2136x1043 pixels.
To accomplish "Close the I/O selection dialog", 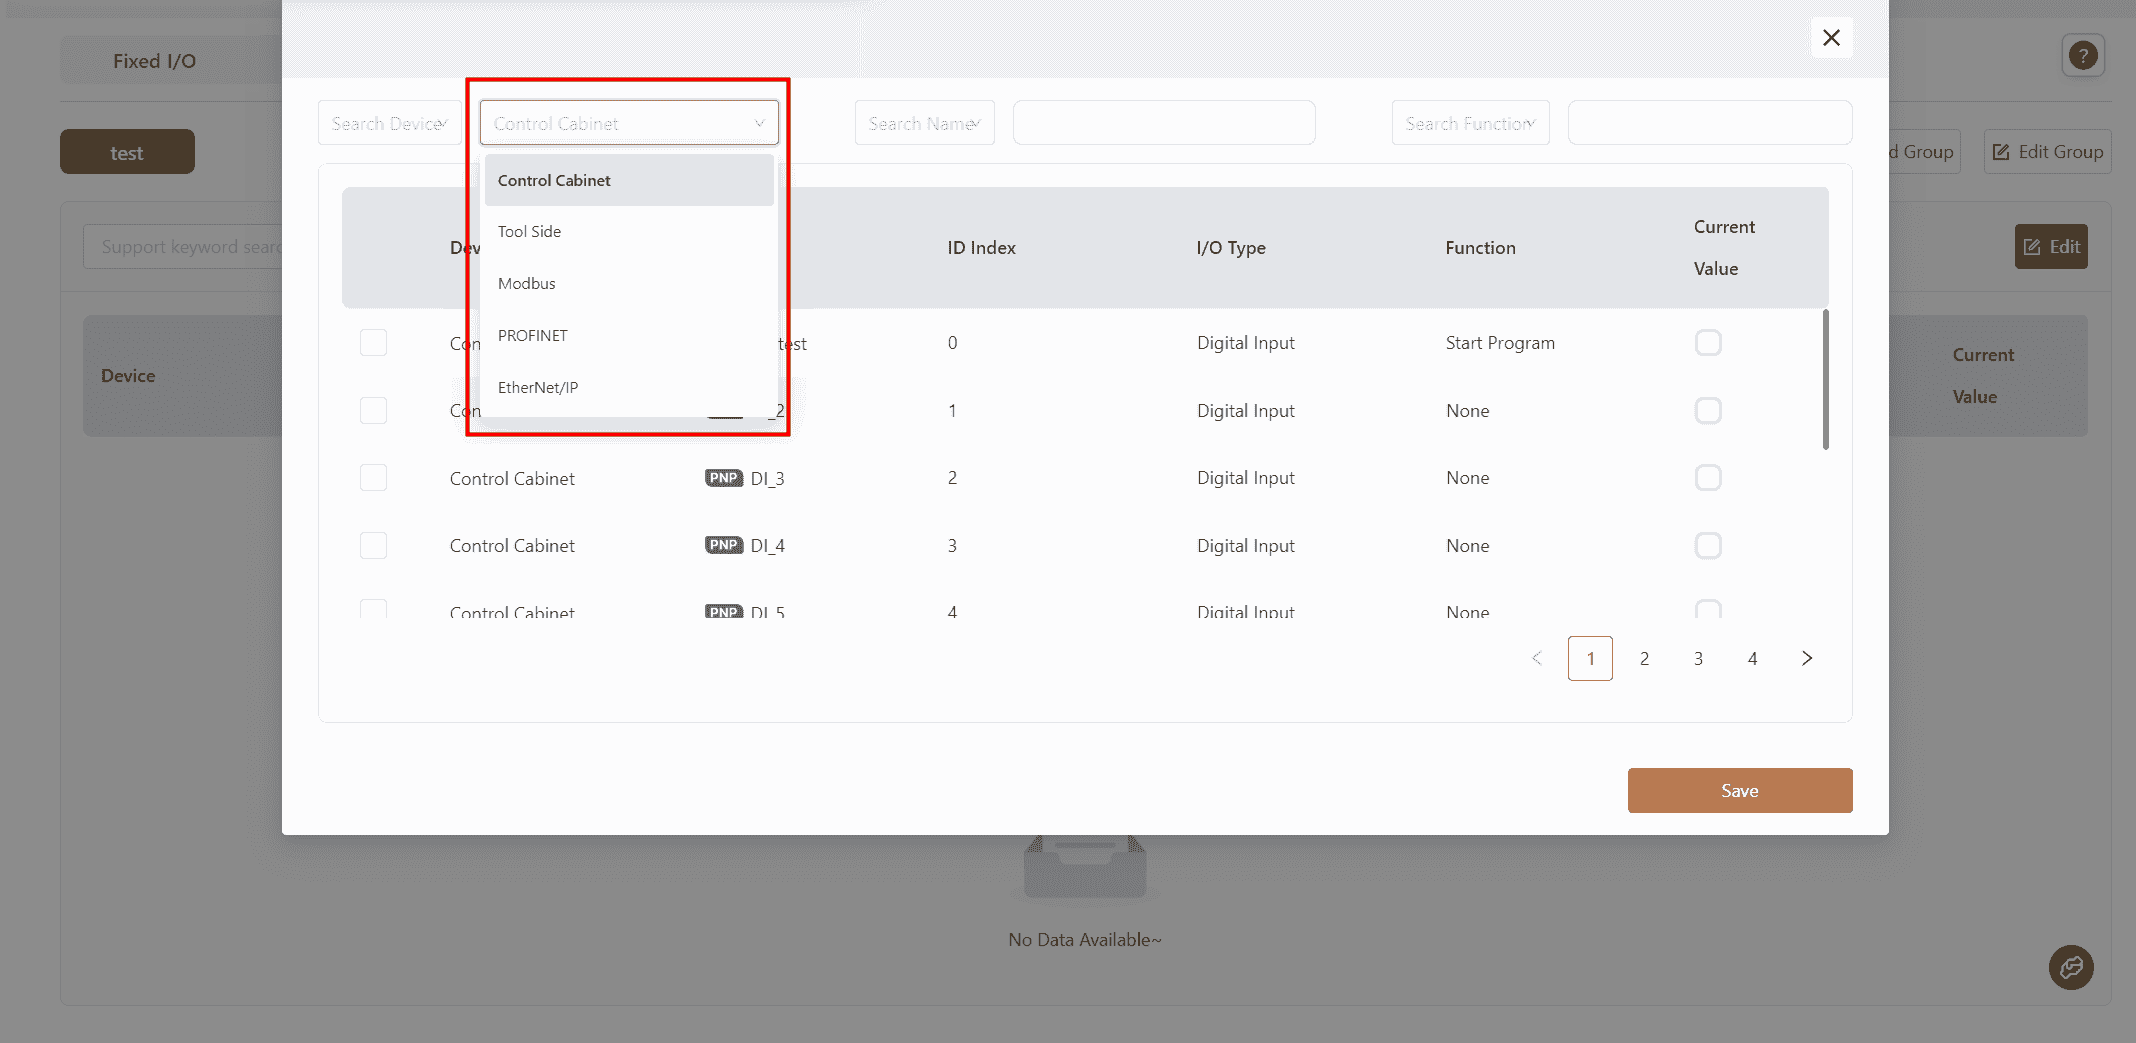I will [1831, 38].
